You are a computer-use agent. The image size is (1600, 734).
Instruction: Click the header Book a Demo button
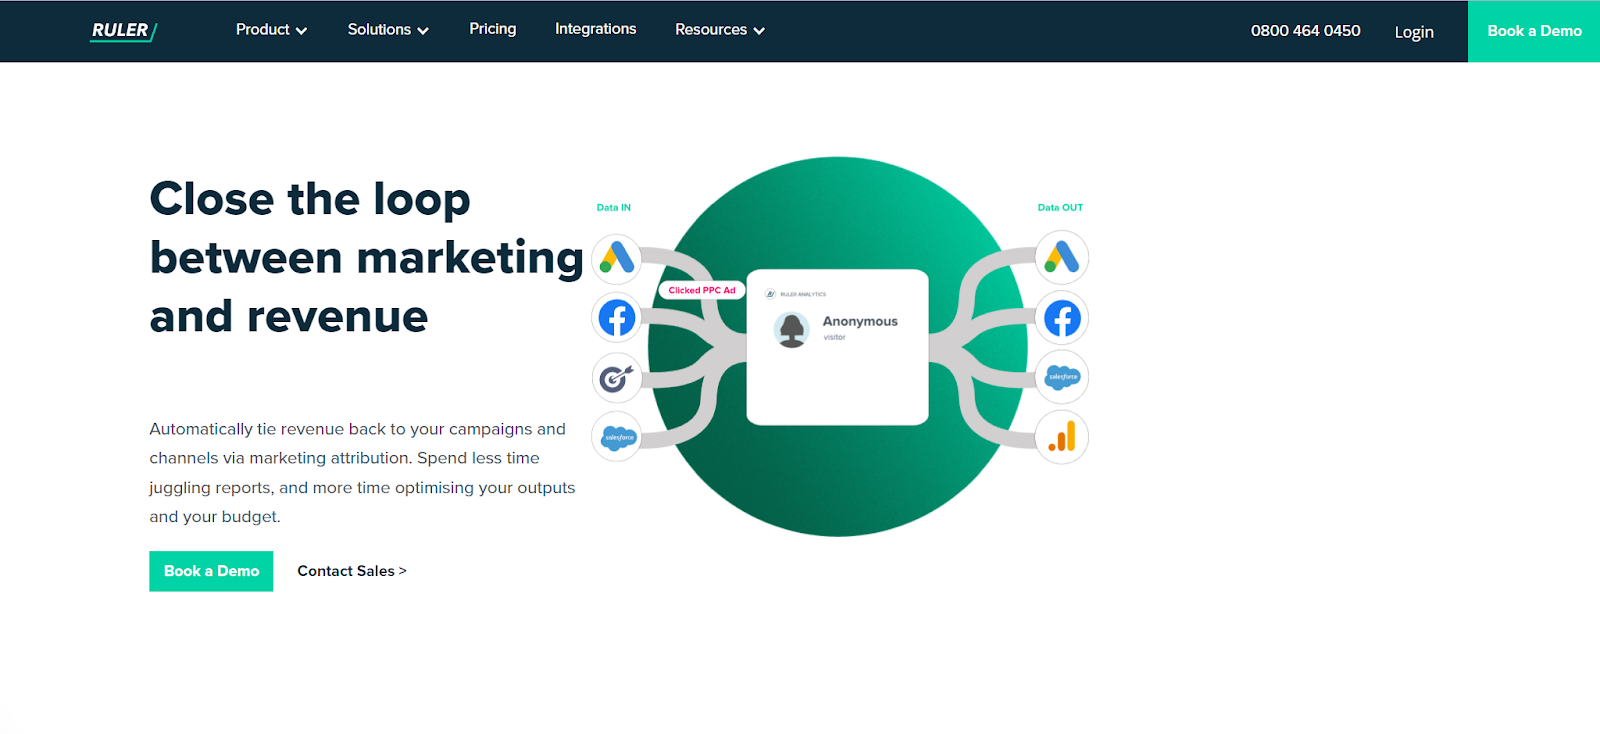point(1534,31)
